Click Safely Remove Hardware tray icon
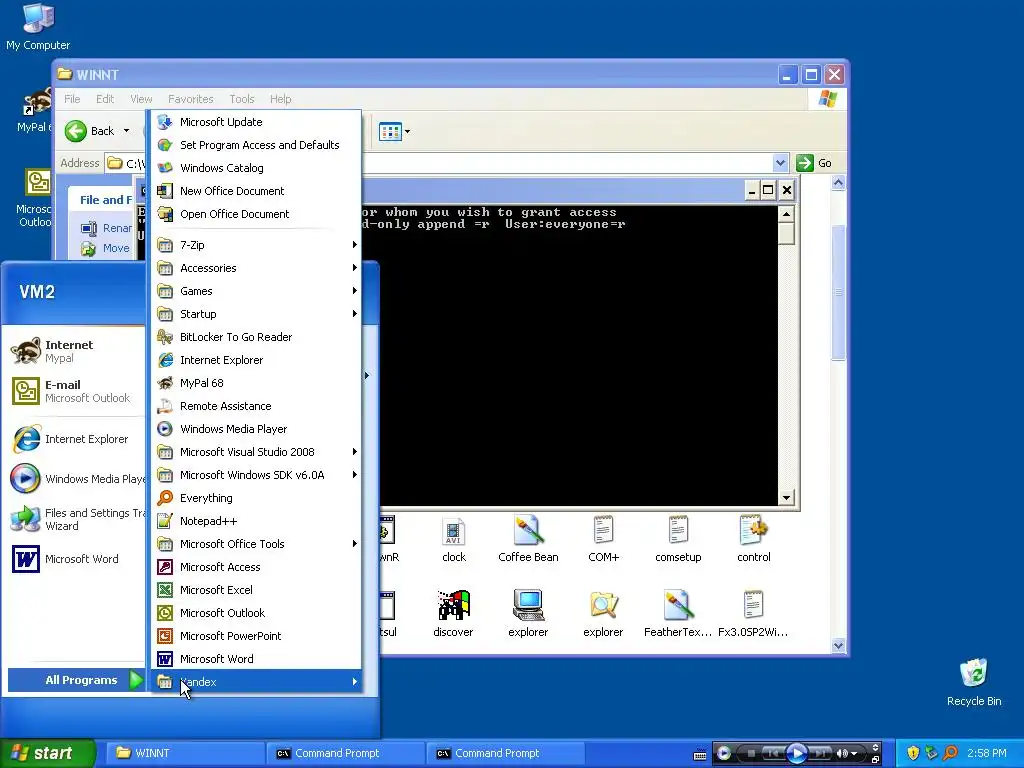The height and width of the screenshot is (768, 1024). click(x=932, y=753)
